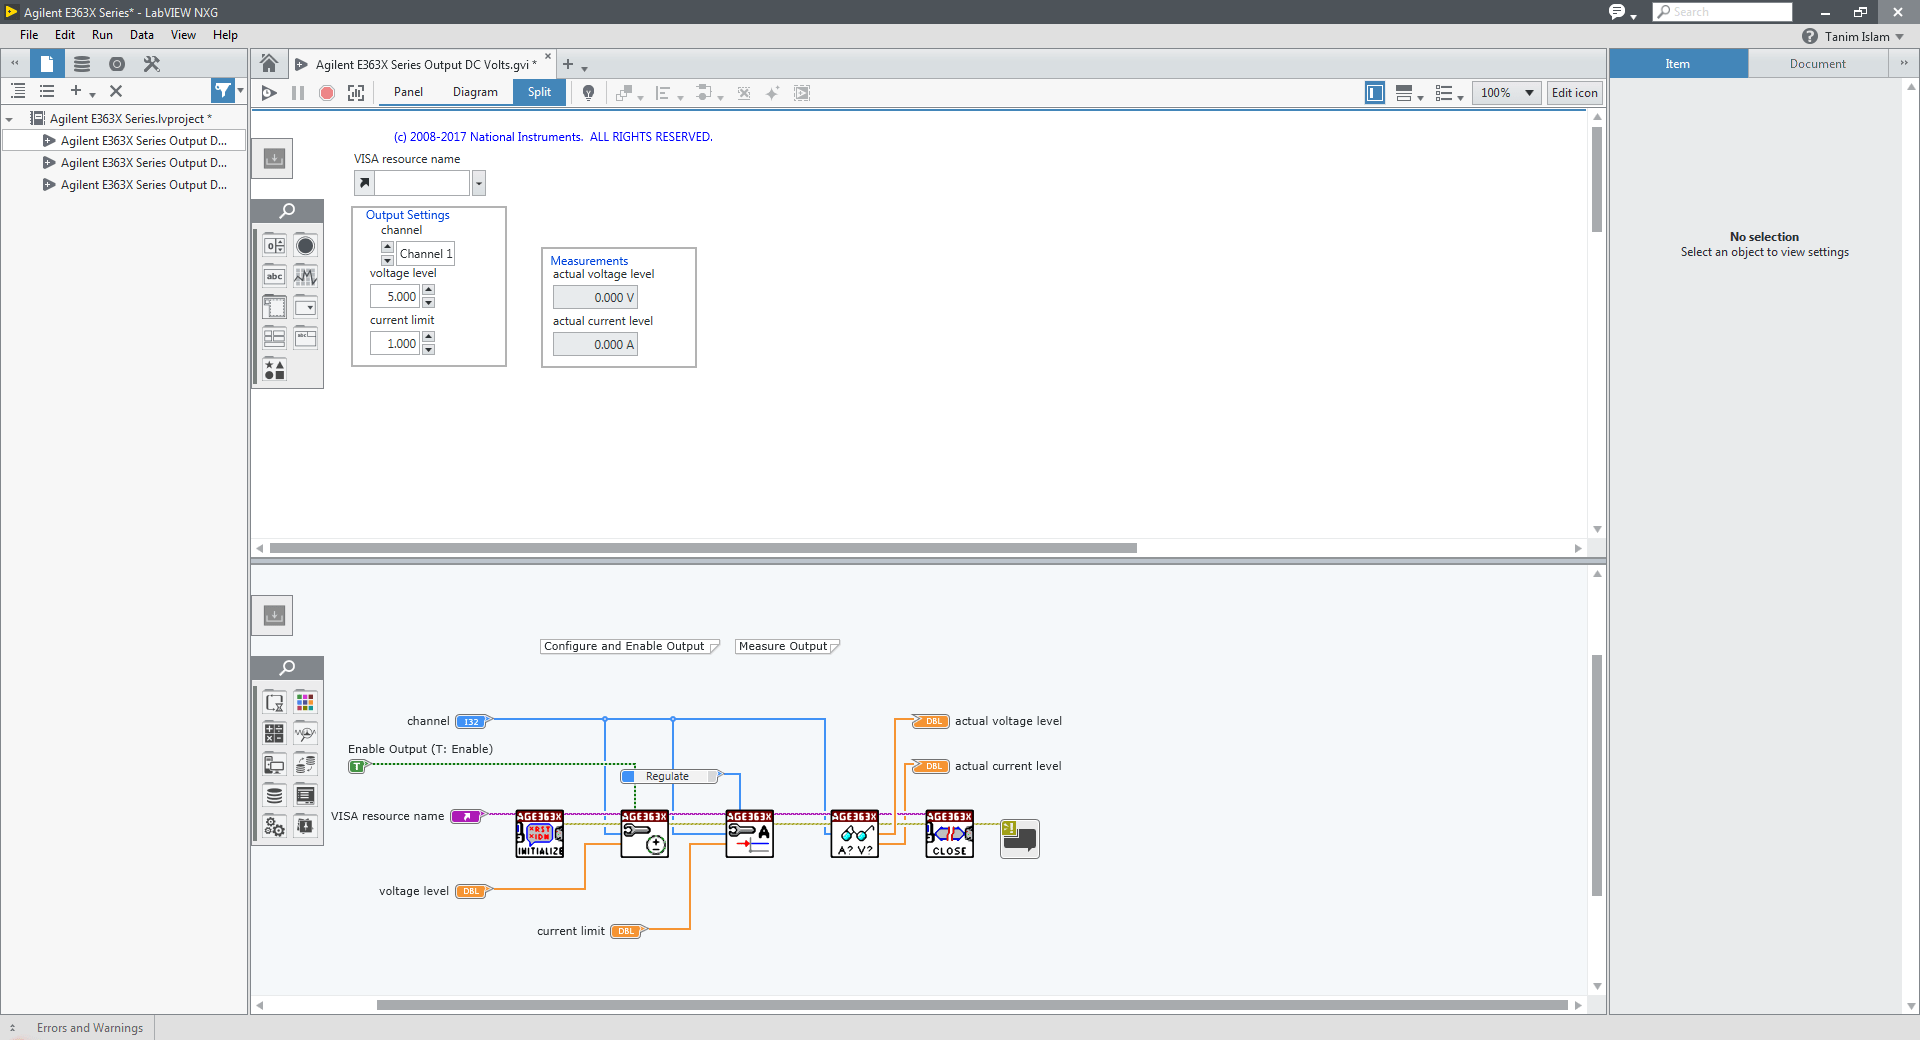Open the help question mark icon
The height and width of the screenshot is (1040, 1920).
[1810, 36]
